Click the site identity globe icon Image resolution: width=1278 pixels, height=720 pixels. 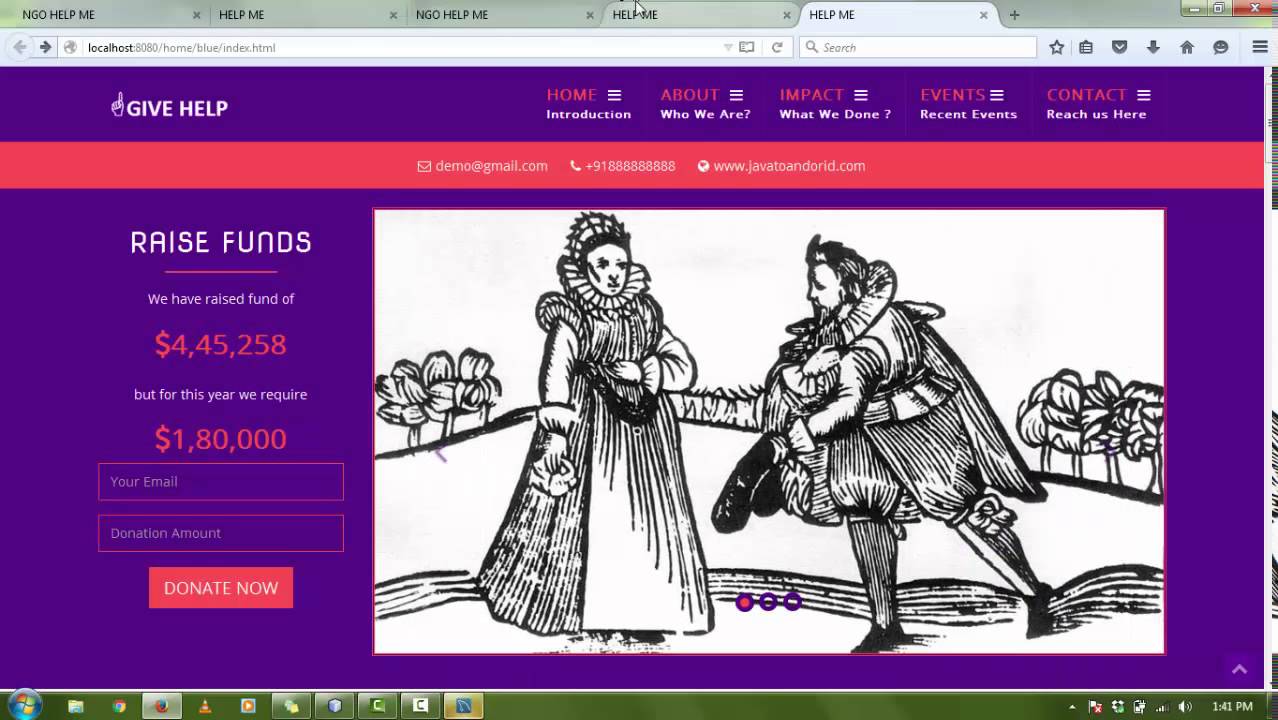coord(70,47)
